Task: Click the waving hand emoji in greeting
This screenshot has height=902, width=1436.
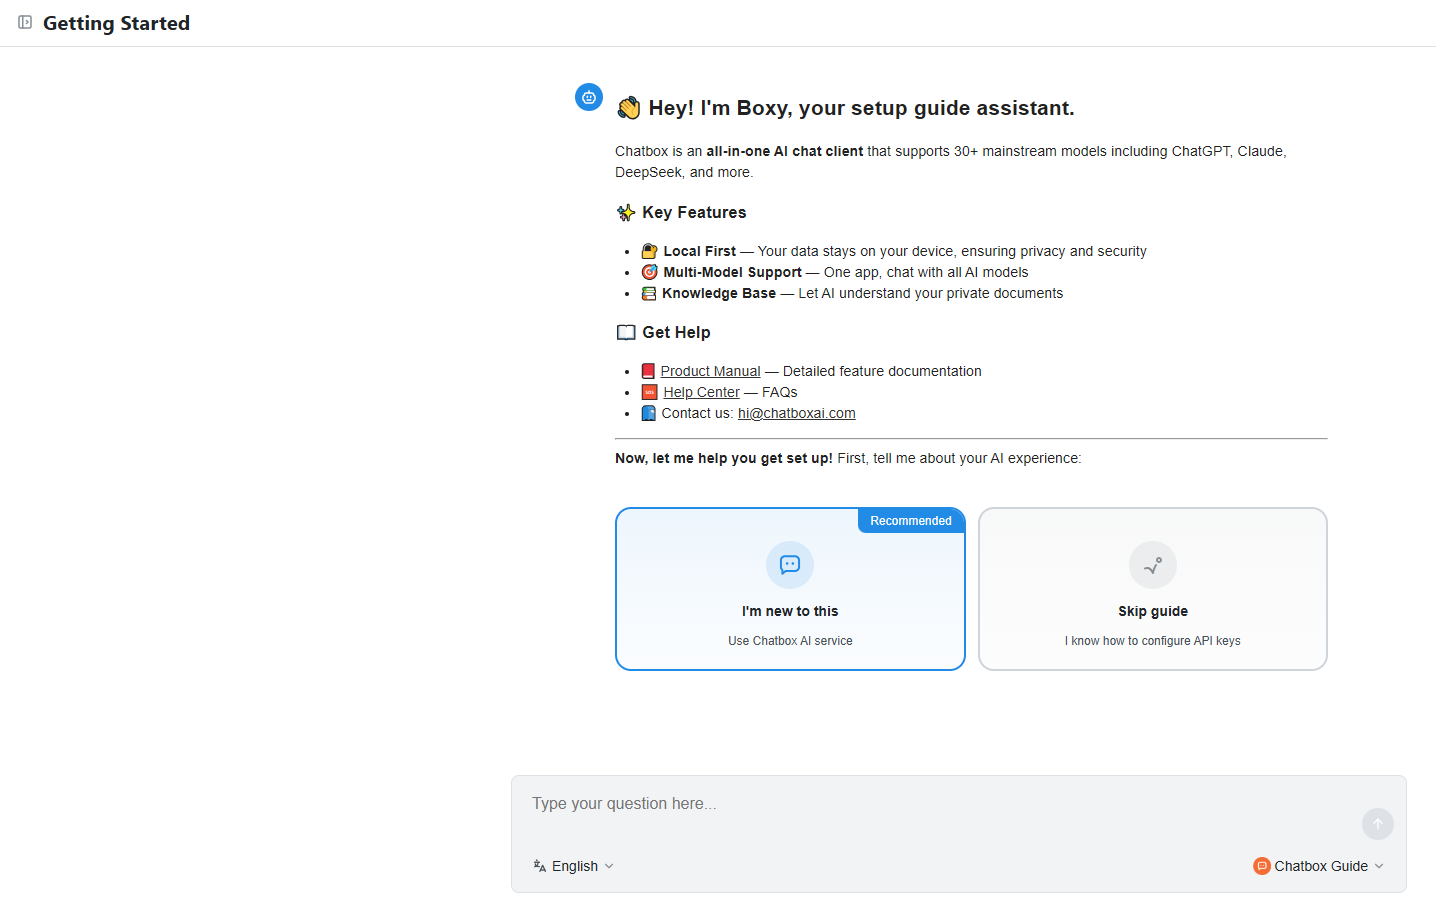Action: 628,108
